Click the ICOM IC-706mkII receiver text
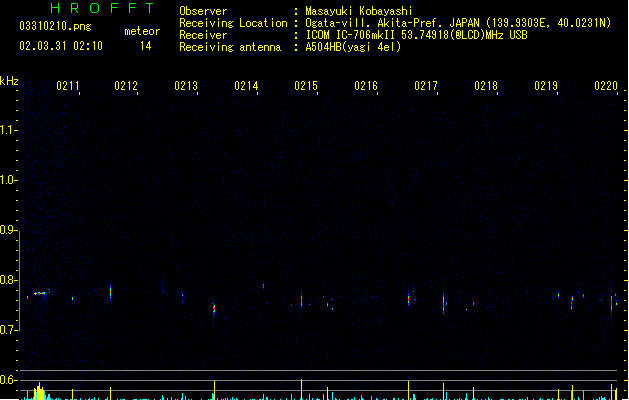 [416, 35]
